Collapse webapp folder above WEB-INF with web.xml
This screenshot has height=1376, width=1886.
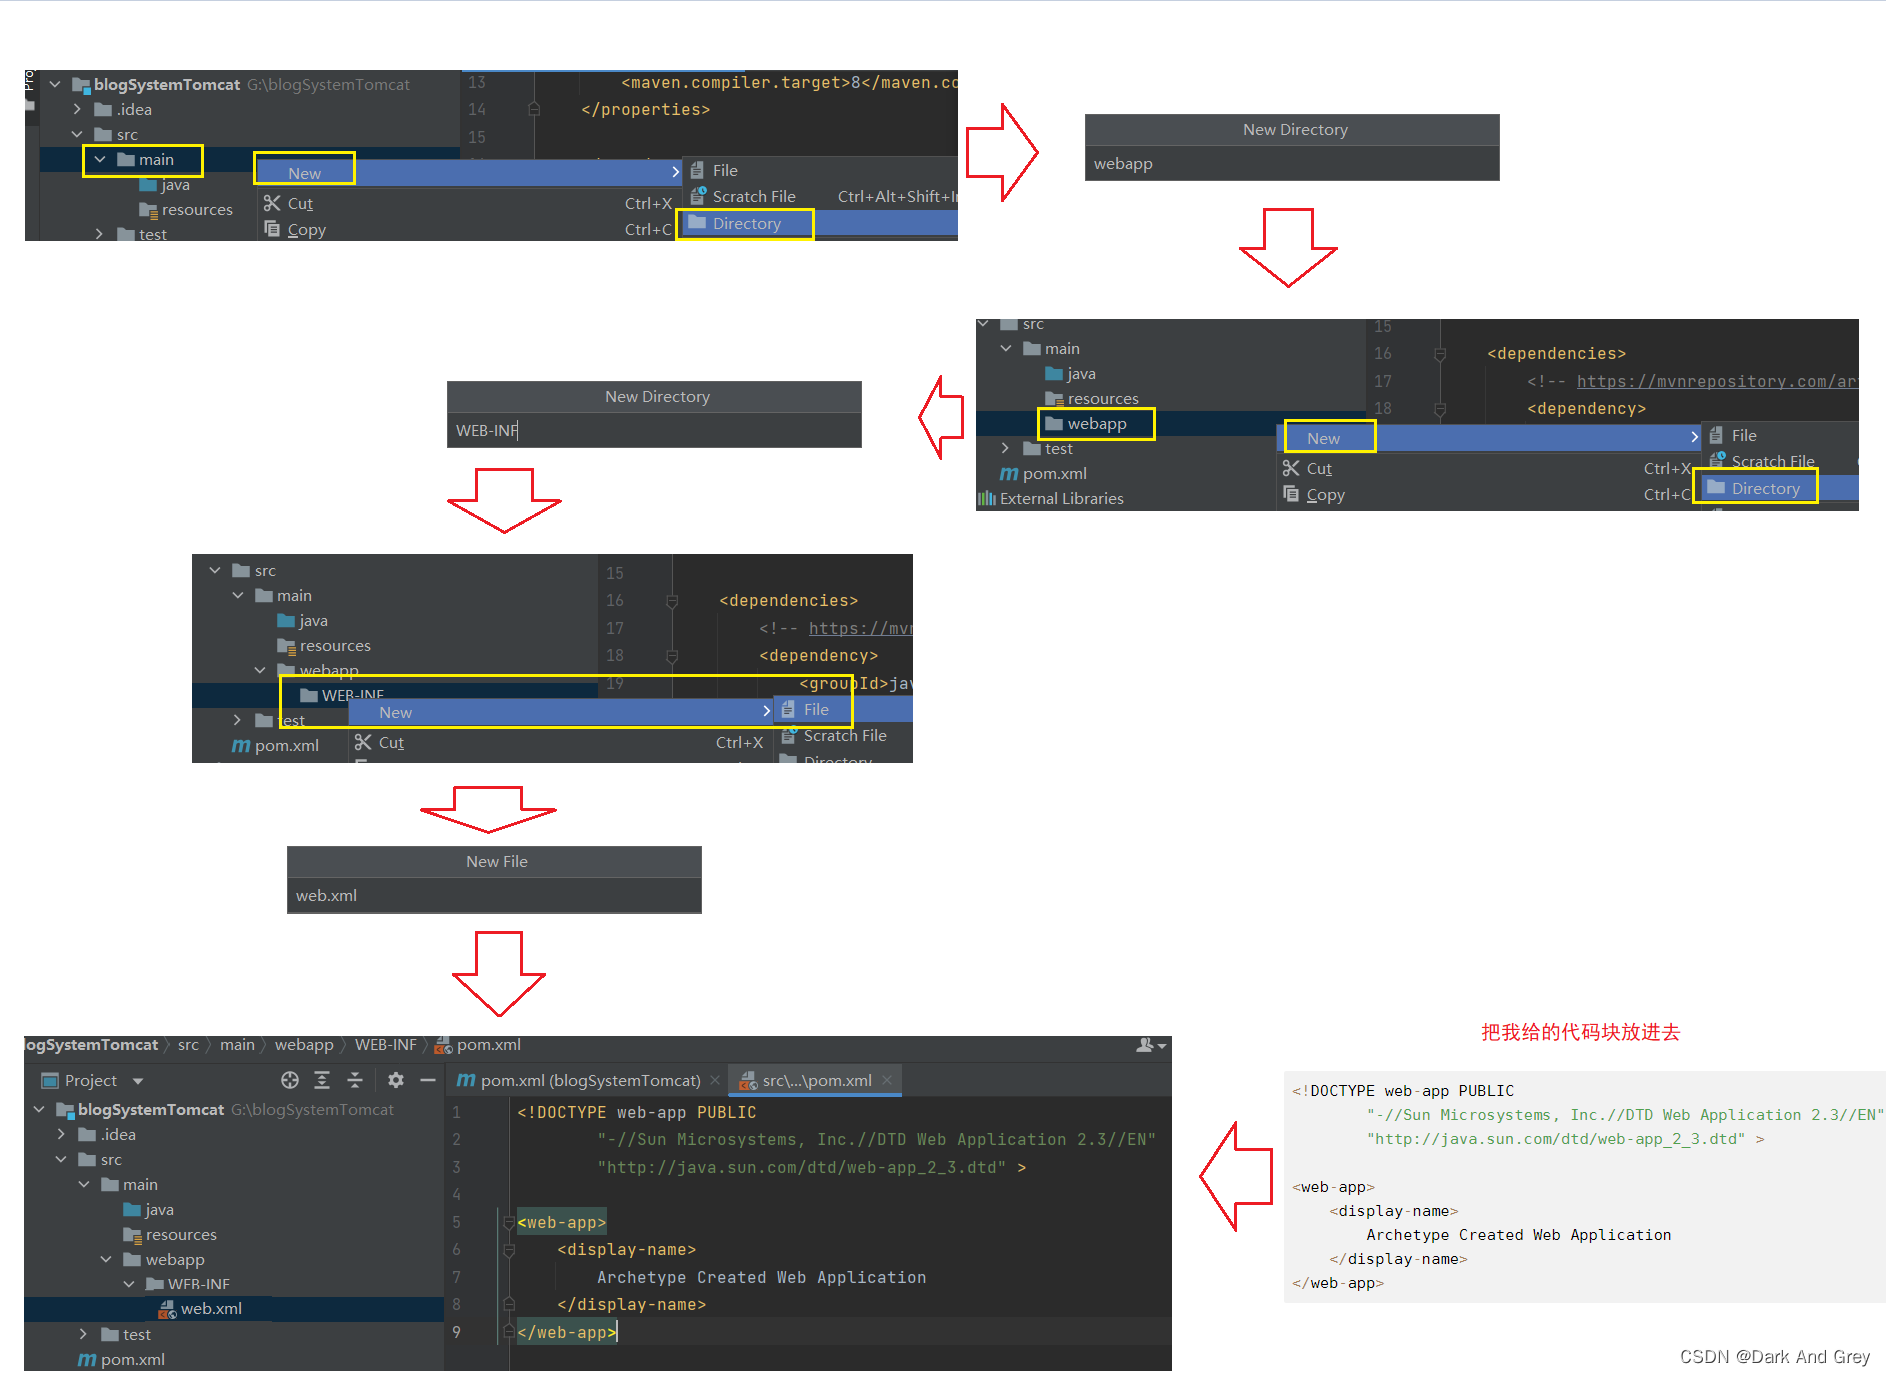pyautogui.click(x=106, y=1259)
